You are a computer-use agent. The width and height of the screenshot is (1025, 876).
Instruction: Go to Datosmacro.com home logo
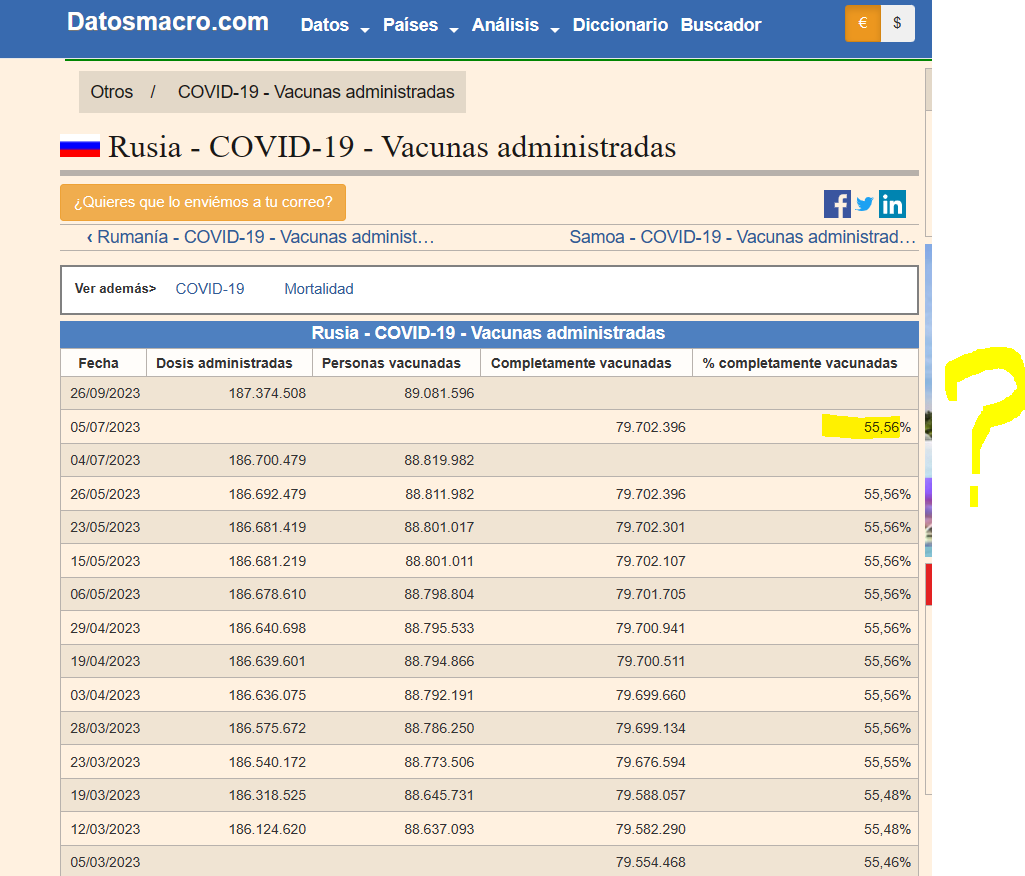click(x=167, y=22)
